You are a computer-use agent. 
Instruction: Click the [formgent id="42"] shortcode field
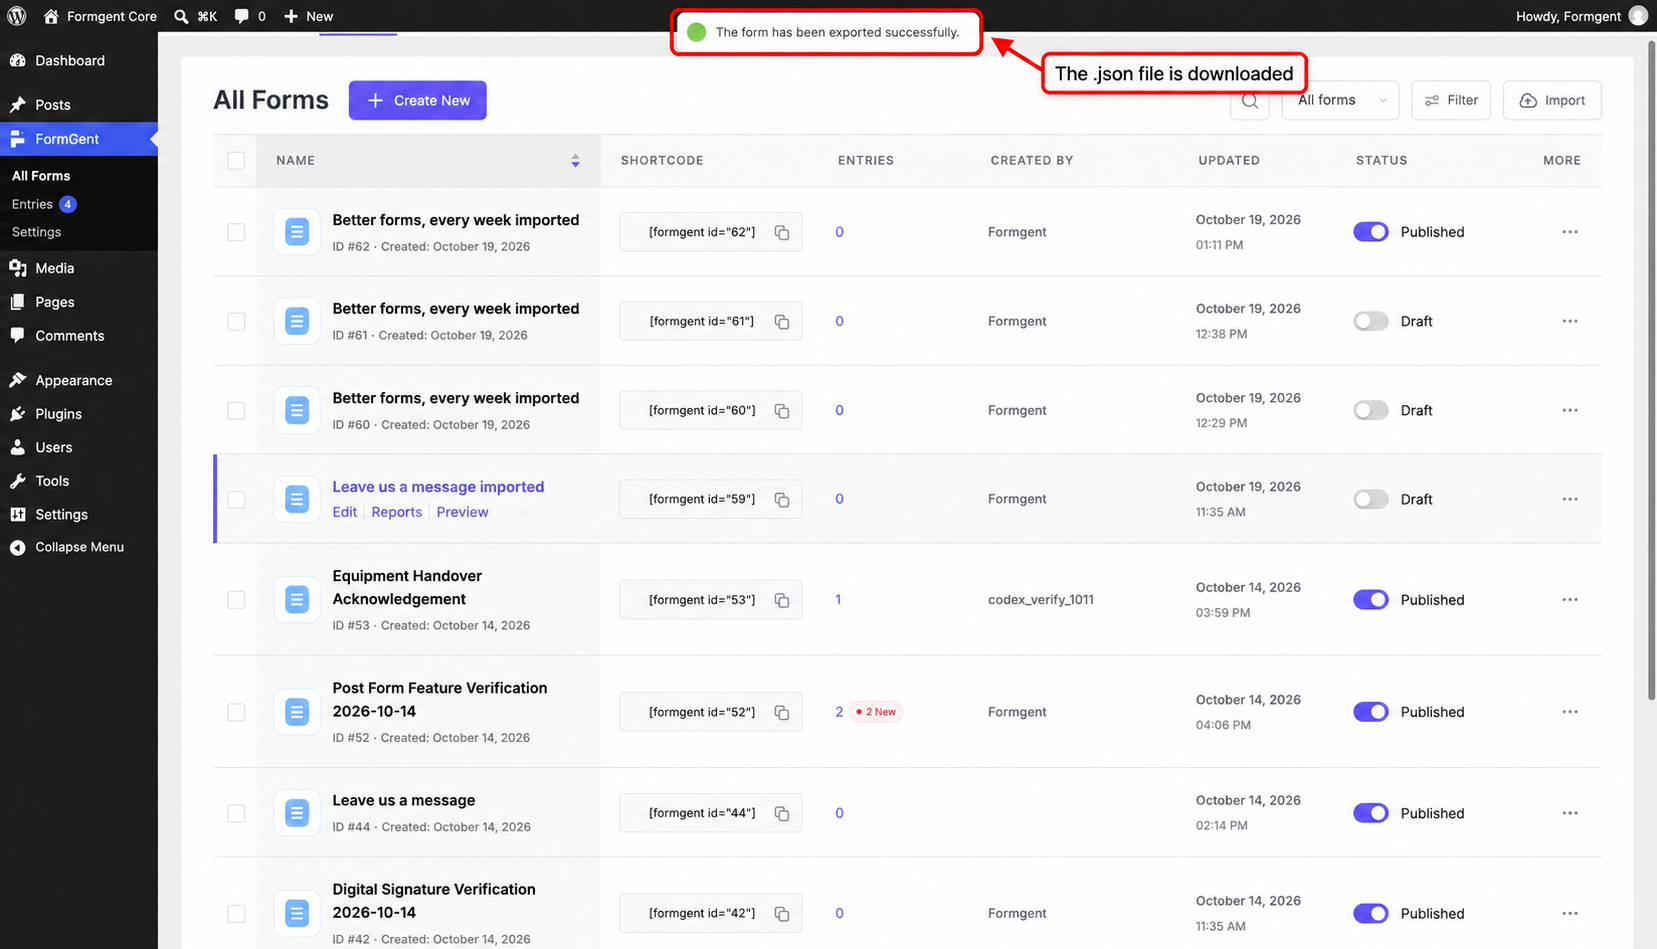click(x=710, y=913)
